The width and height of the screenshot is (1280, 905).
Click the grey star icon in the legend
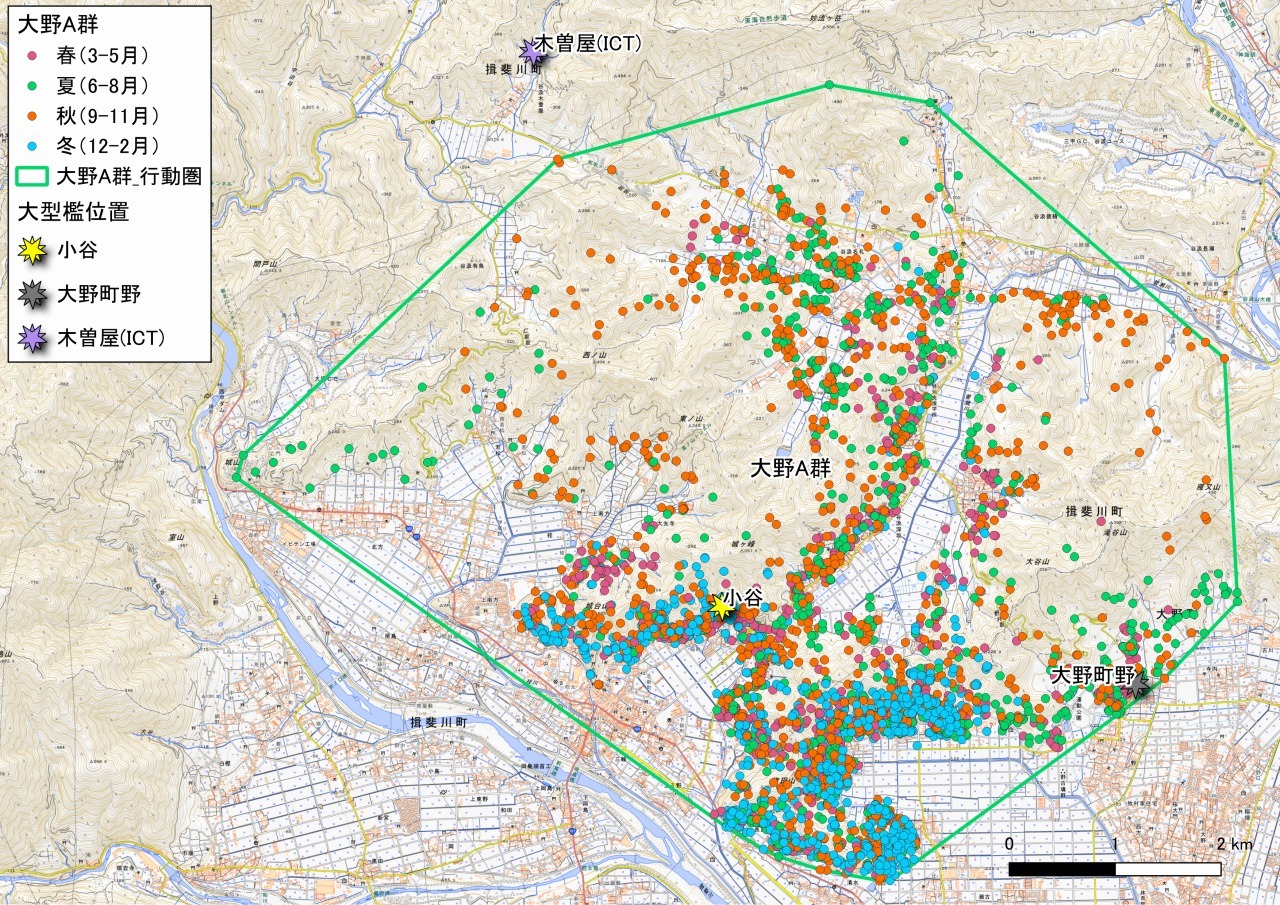33,294
